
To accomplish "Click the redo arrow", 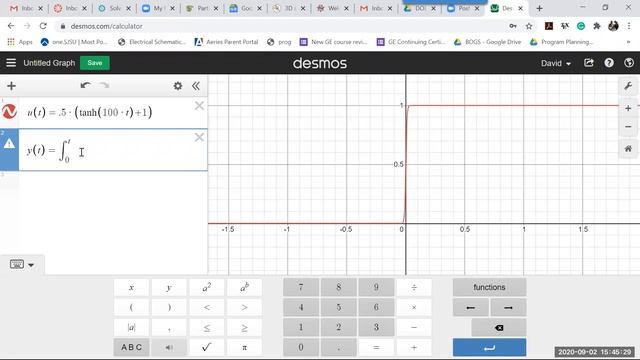I will [104, 85].
